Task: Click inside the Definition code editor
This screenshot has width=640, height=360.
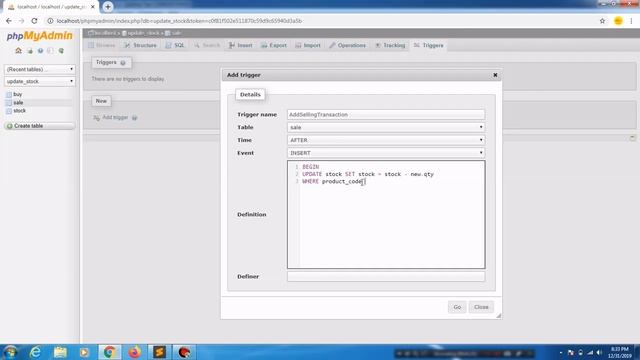Action: pos(386,215)
